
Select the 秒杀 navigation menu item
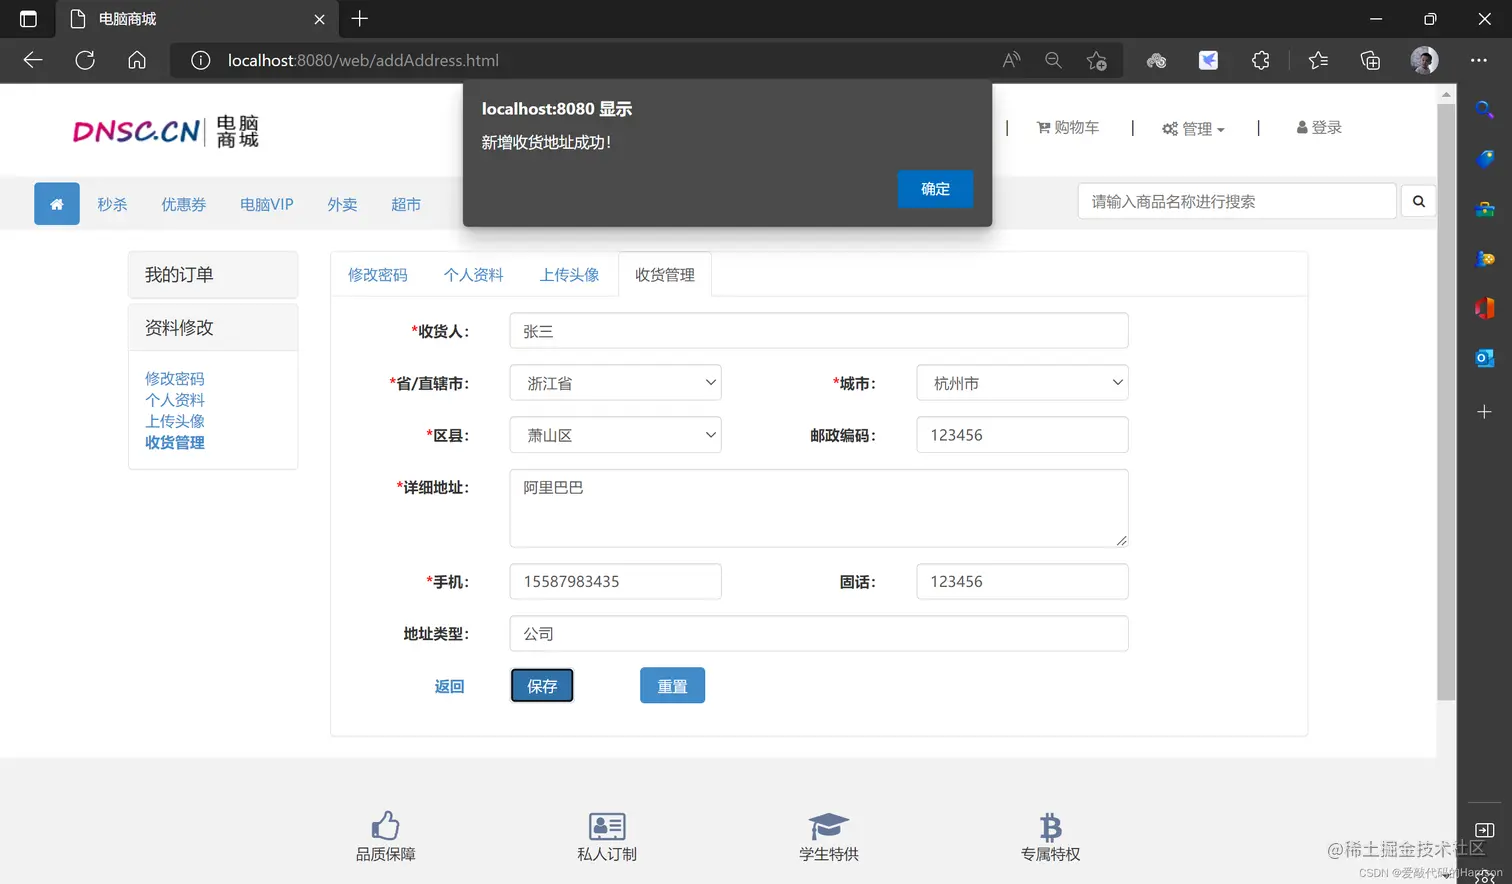[x=112, y=204]
